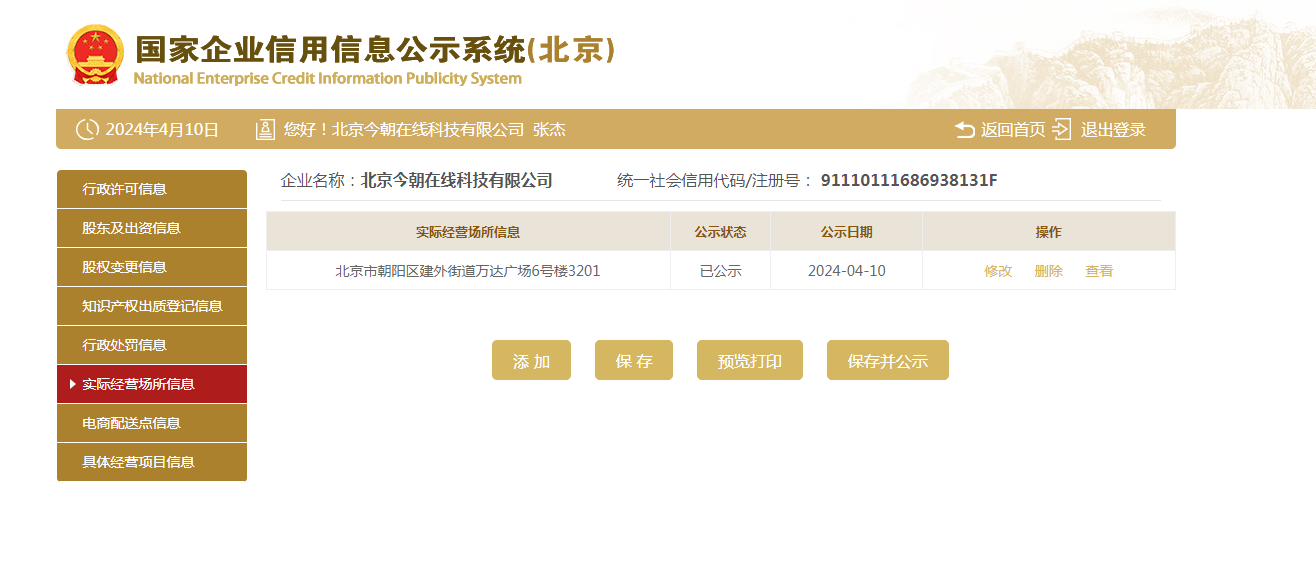The width and height of the screenshot is (1316, 567).
Task: Click the 统一社会信用代码/注册号 label
Action: (715, 181)
